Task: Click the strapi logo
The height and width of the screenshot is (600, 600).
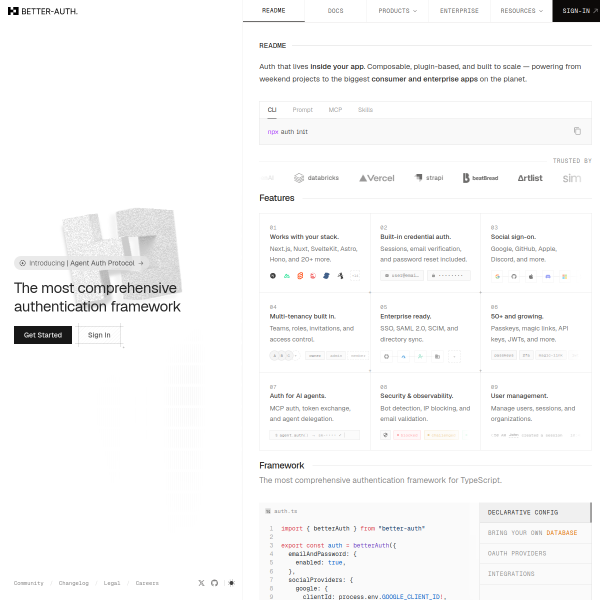Action: (x=429, y=178)
